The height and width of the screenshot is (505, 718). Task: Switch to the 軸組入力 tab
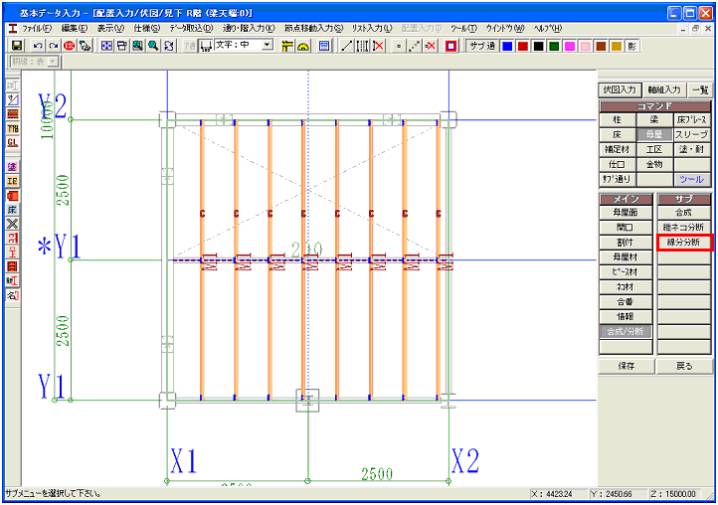(664, 90)
